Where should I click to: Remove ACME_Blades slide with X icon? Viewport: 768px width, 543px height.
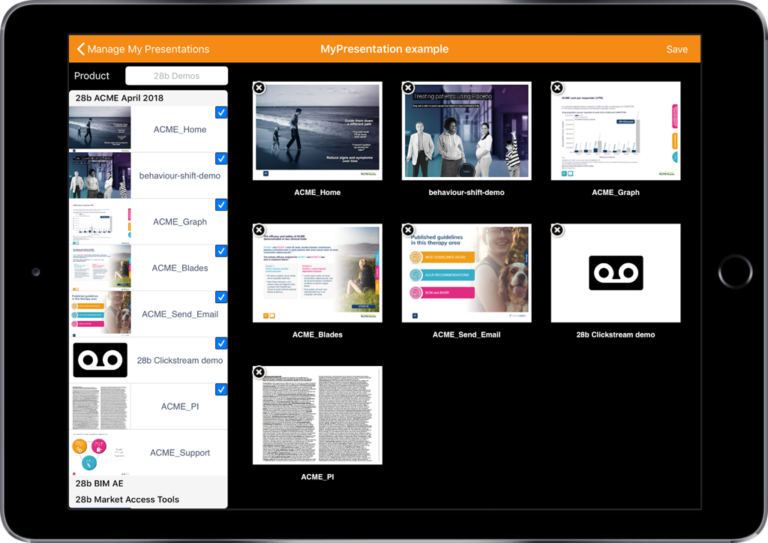[x=259, y=230]
